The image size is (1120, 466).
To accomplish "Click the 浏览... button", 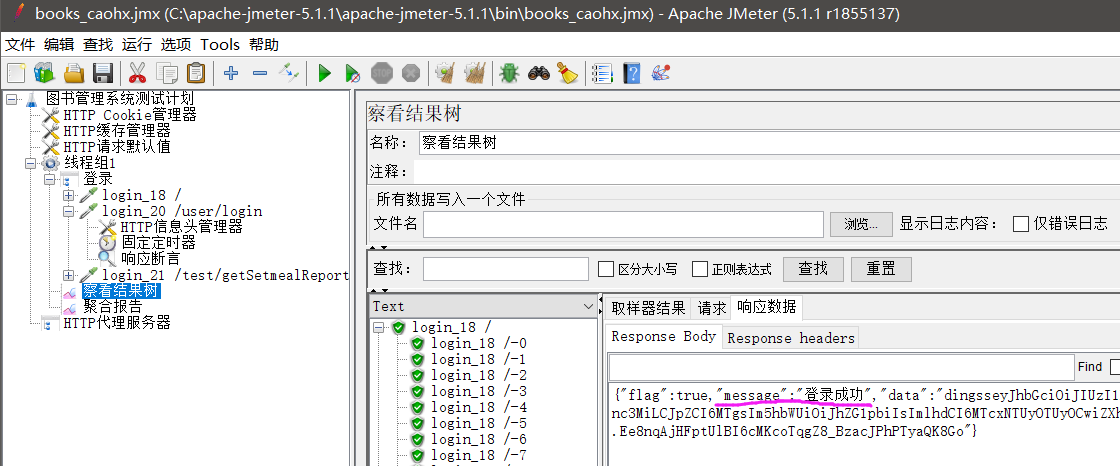I will click(861, 224).
